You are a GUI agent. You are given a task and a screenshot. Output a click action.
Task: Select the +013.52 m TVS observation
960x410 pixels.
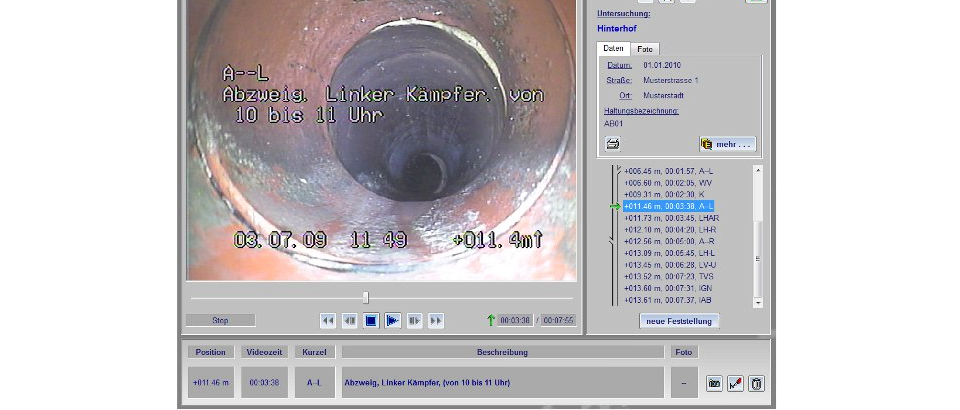click(x=669, y=276)
